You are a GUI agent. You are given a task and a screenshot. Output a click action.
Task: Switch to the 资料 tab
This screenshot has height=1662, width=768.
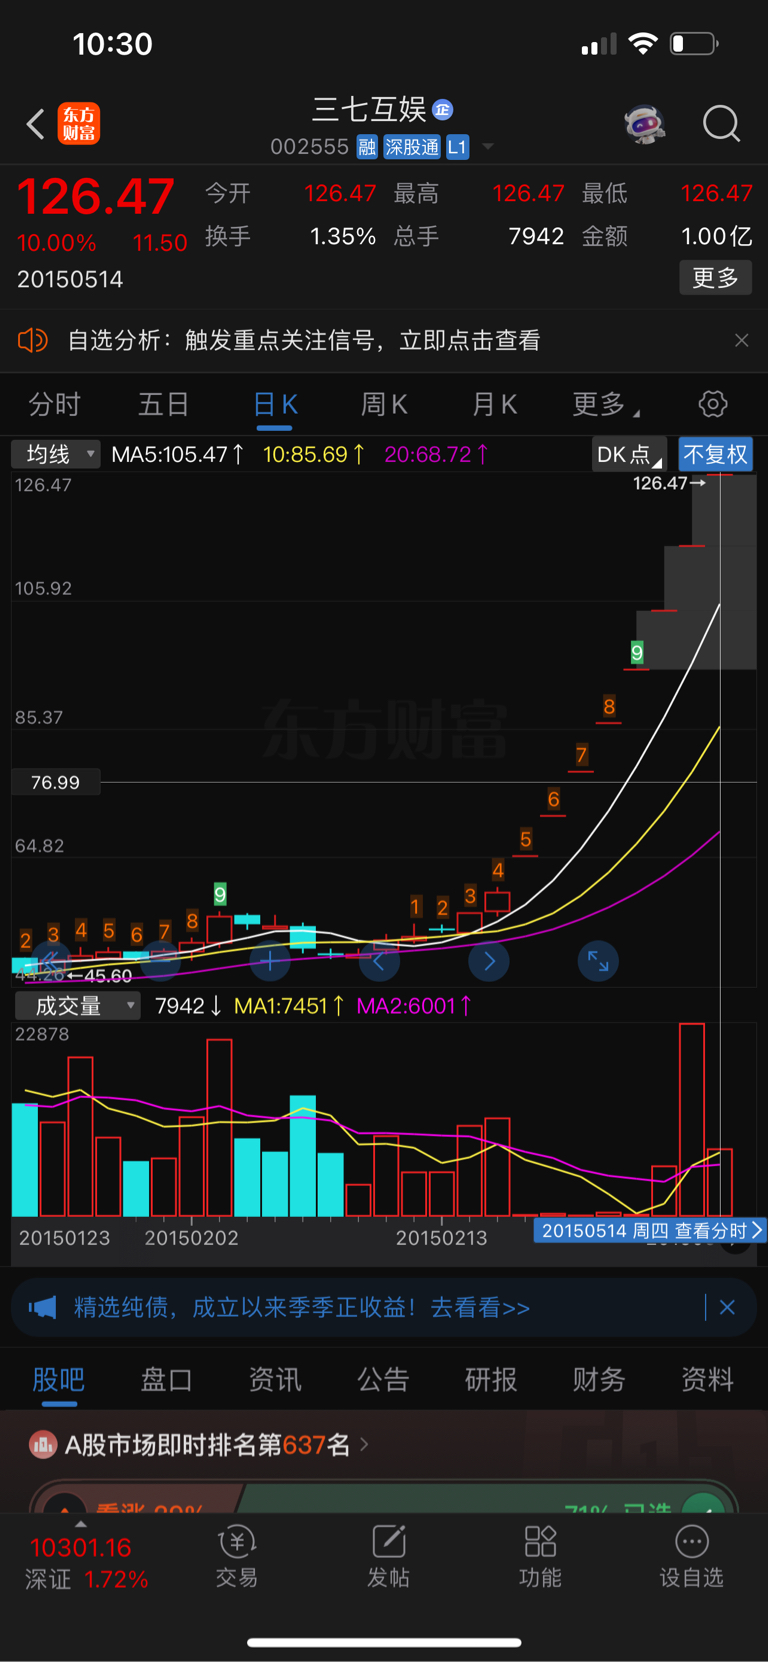click(x=708, y=1380)
